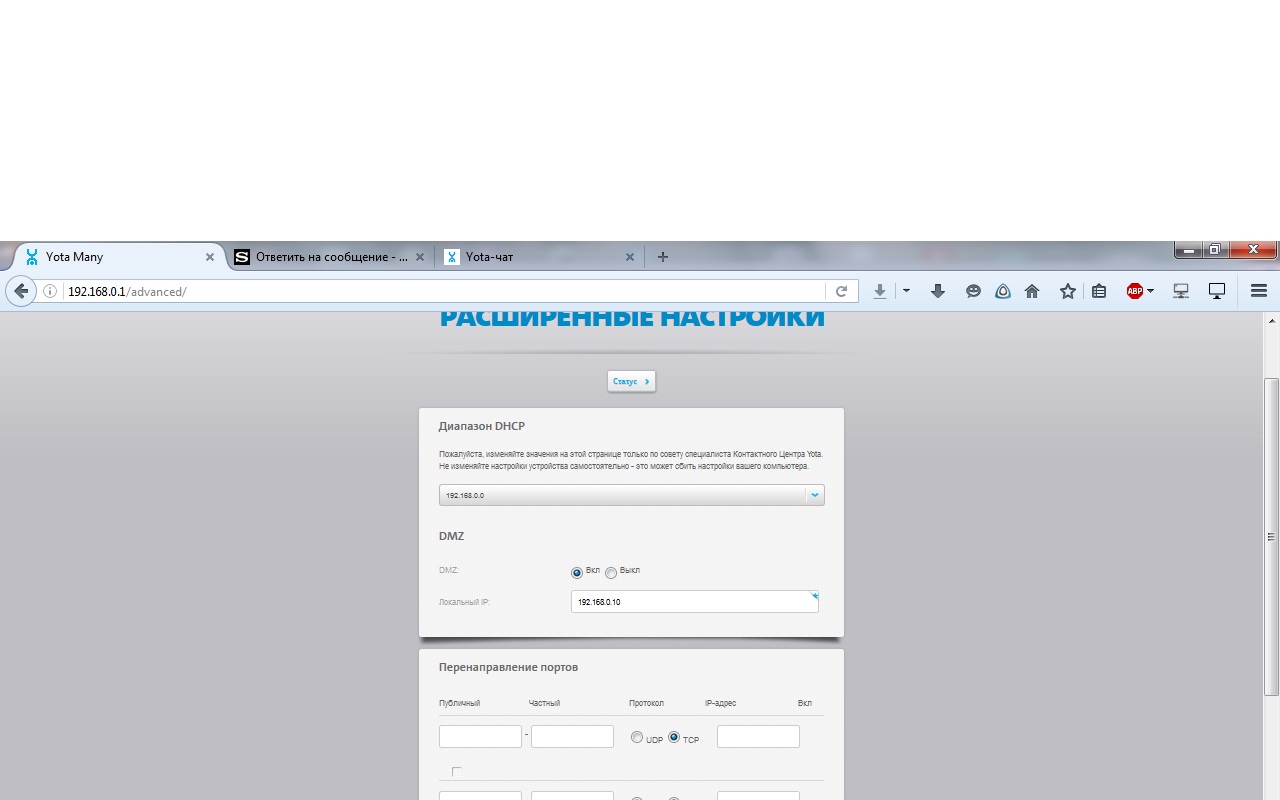Show the bookmarks list clipboard icon
This screenshot has width=1280, height=800.
[1099, 291]
